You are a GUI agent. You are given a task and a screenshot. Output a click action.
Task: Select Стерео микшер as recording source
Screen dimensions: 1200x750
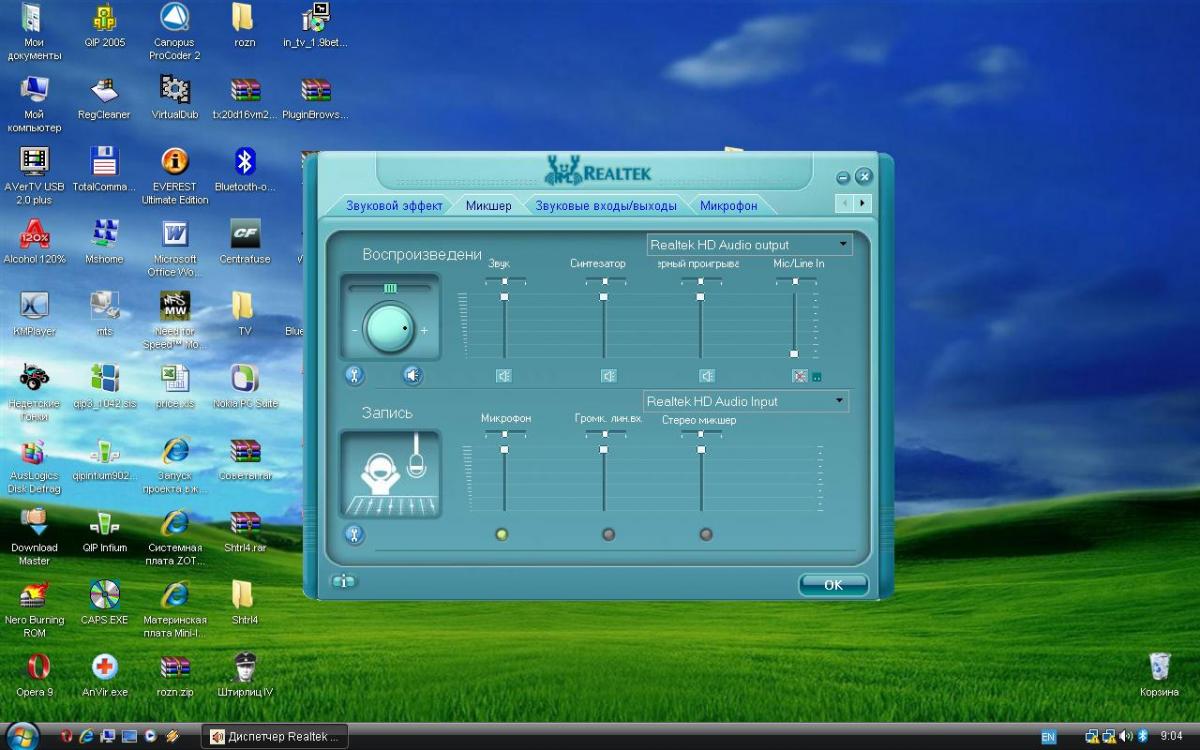click(706, 534)
